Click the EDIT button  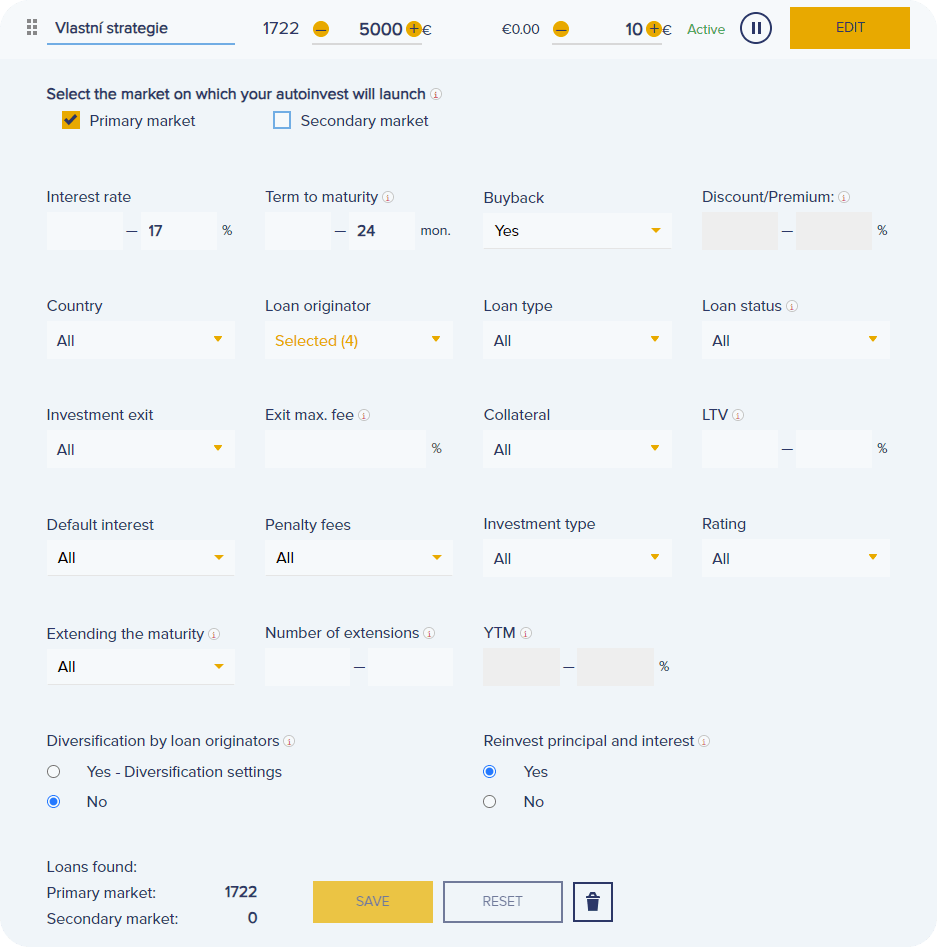pyautogui.click(x=849, y=28)
